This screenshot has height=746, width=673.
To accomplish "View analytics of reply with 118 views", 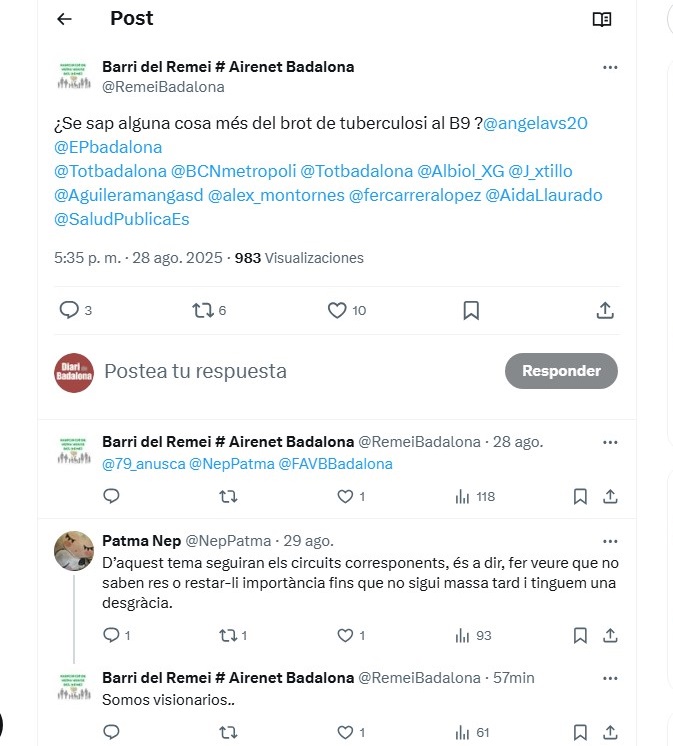I will click(x=475, y=497).
